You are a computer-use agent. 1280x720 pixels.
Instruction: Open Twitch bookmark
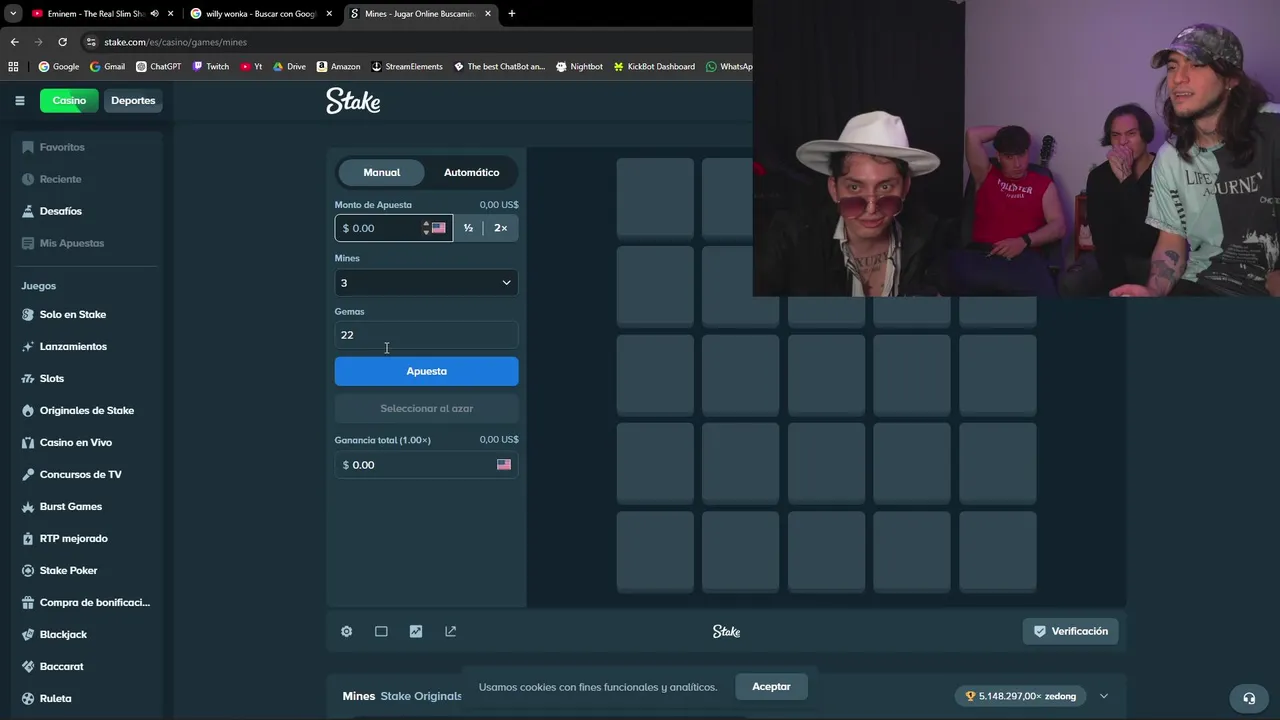[211, 67]
